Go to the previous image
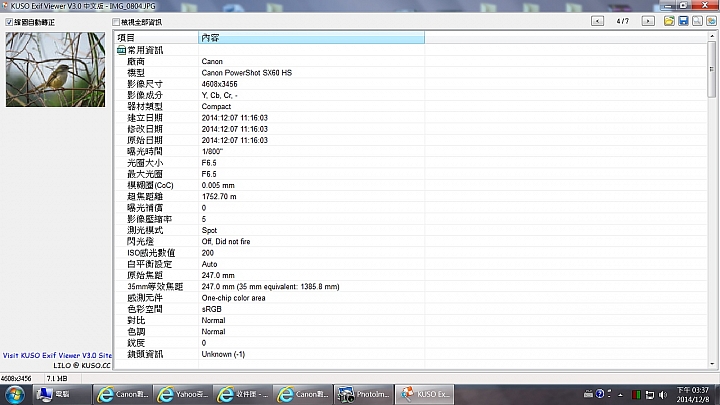Screen dimensions: 720x405 tap(597, 21)
